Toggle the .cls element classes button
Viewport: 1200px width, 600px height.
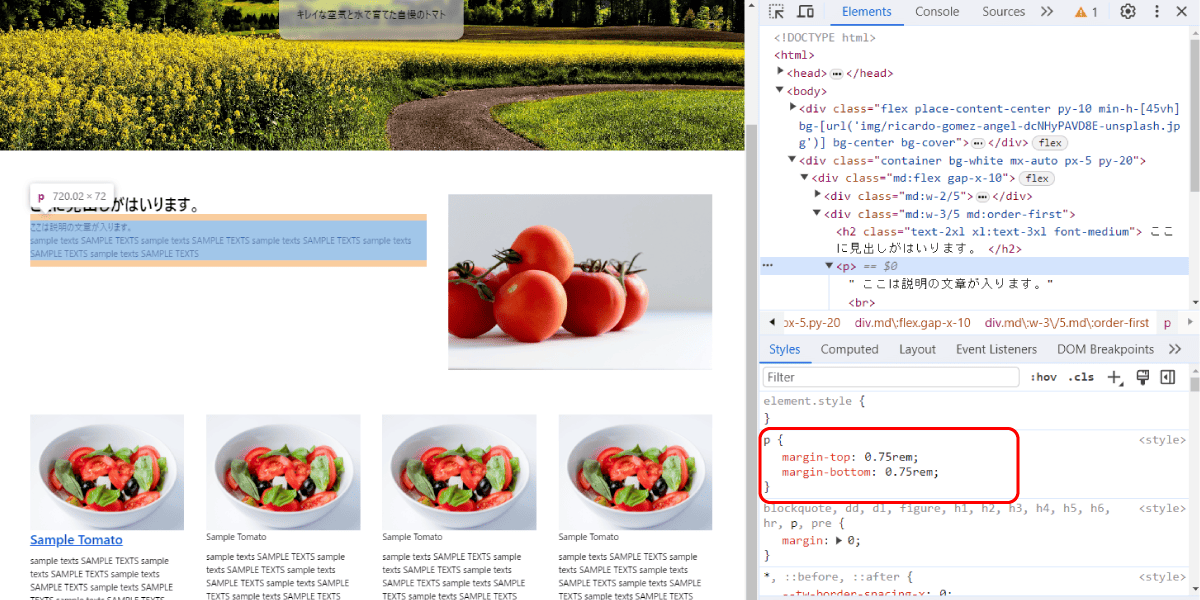pos(1081,377)
